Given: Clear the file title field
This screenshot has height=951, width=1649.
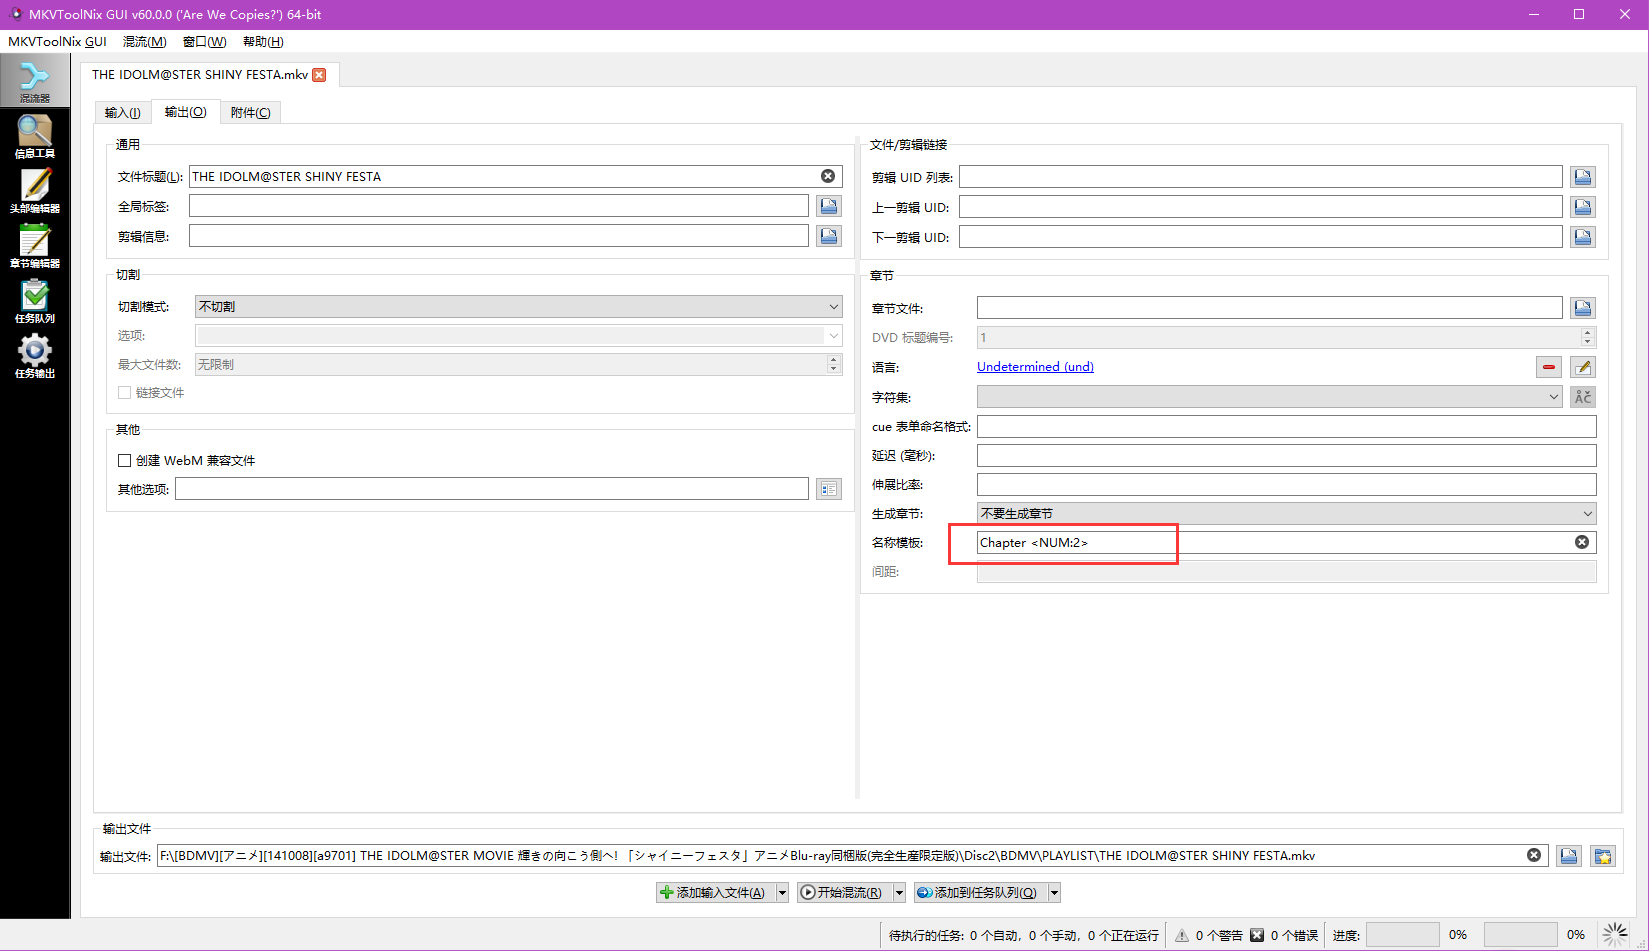Looking at the screenshot, I should pos(828,176).
